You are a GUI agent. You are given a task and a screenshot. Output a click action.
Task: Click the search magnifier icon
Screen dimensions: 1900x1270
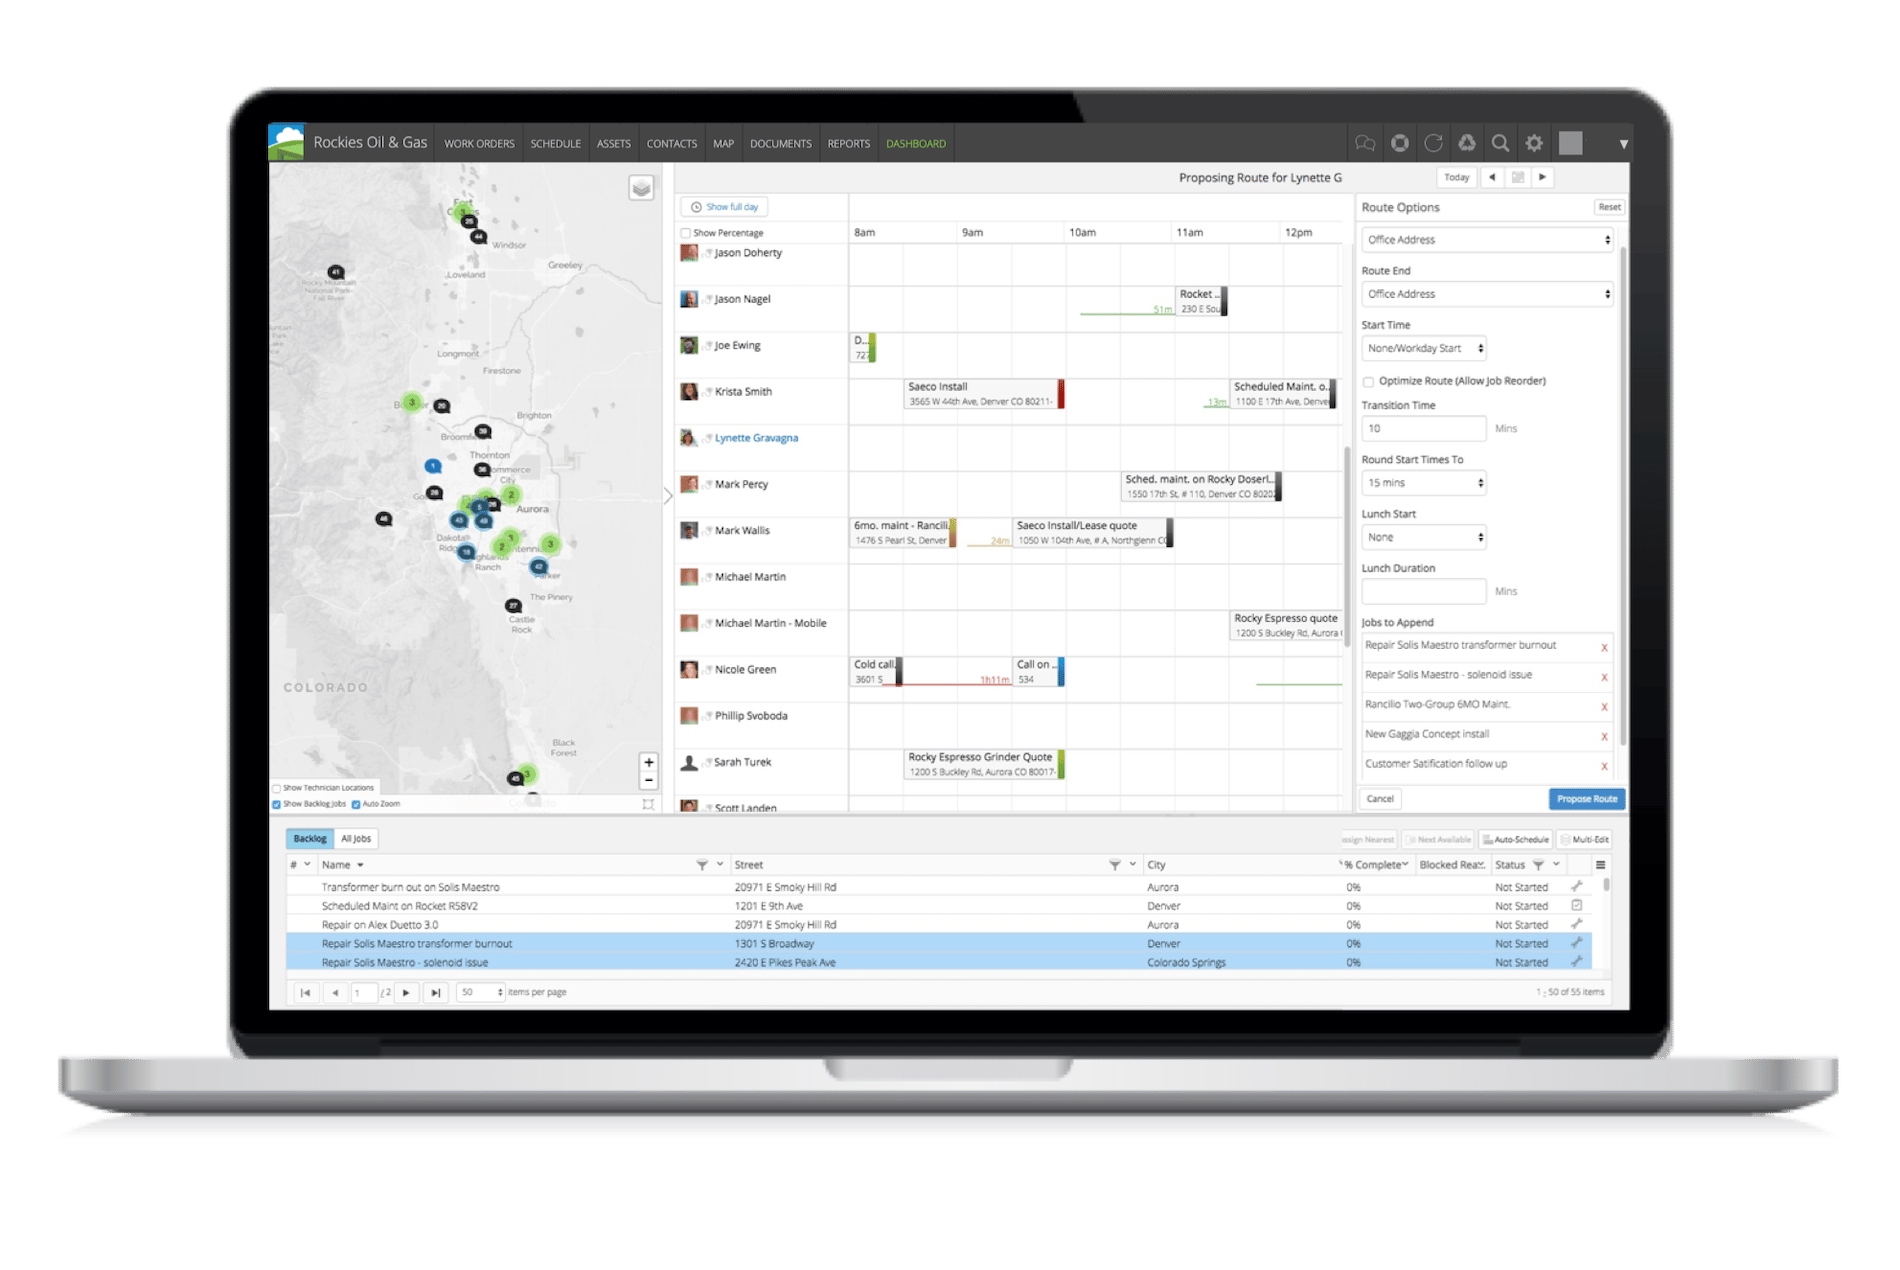pos(1500,143)
